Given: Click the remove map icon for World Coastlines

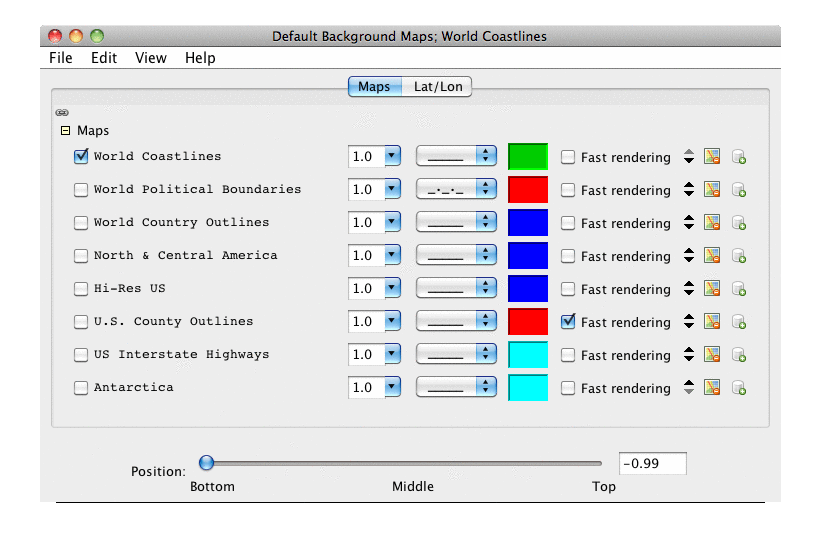Looking at the screenshot, I should [712, 157].
